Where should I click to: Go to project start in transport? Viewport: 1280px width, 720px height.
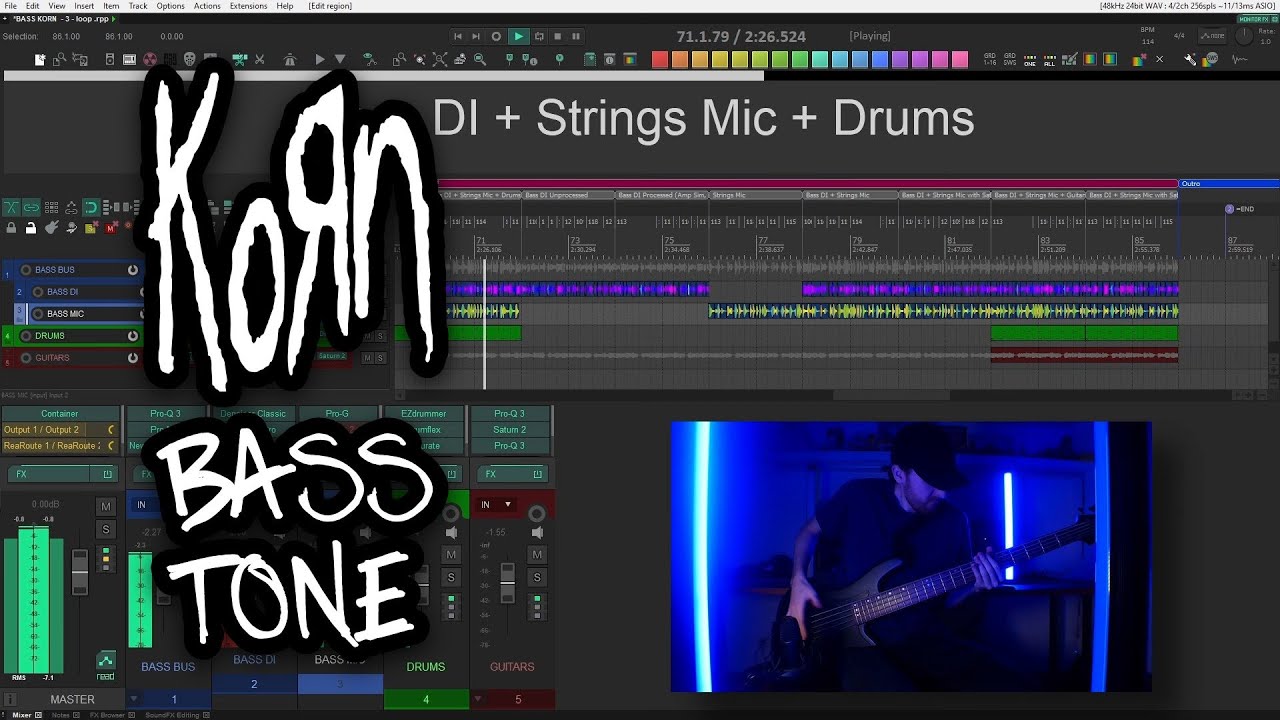coord(458,37)
